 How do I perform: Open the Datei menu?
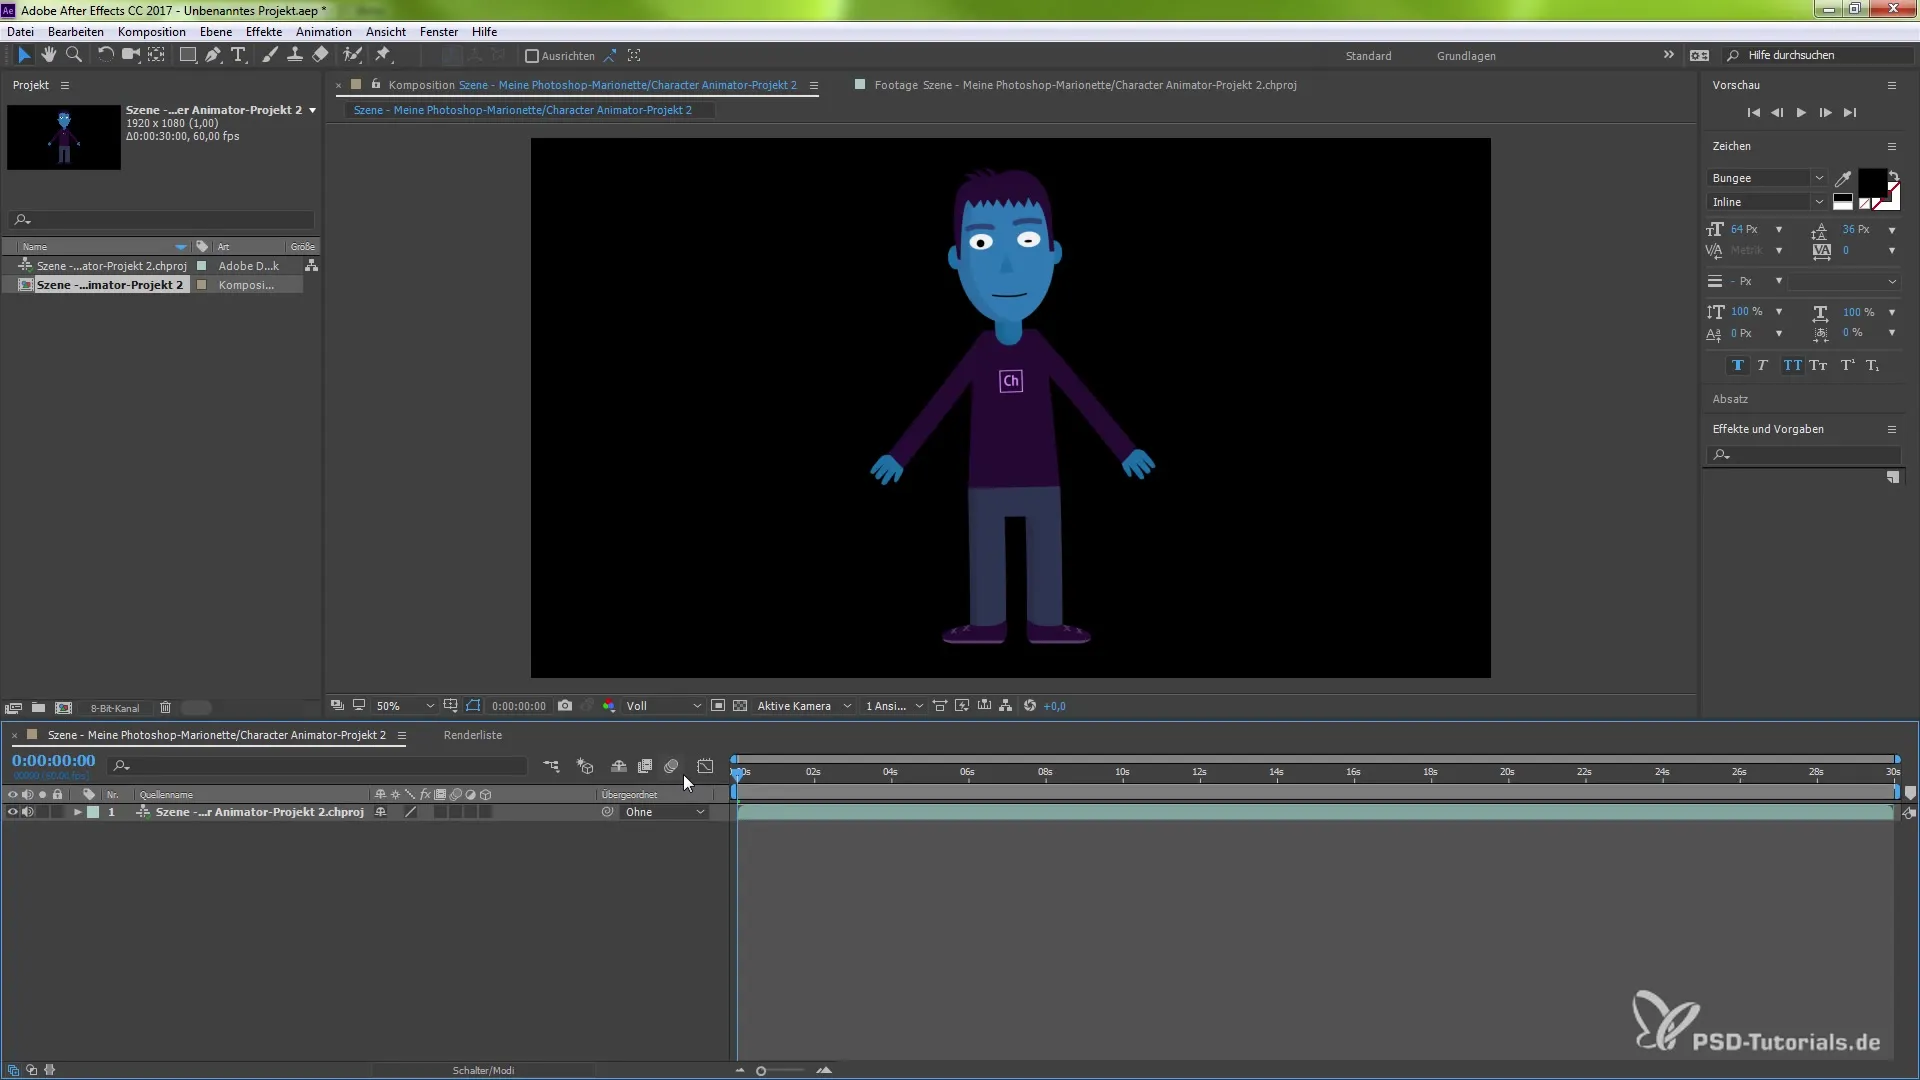pyautogui.click(x=20, y=32)
